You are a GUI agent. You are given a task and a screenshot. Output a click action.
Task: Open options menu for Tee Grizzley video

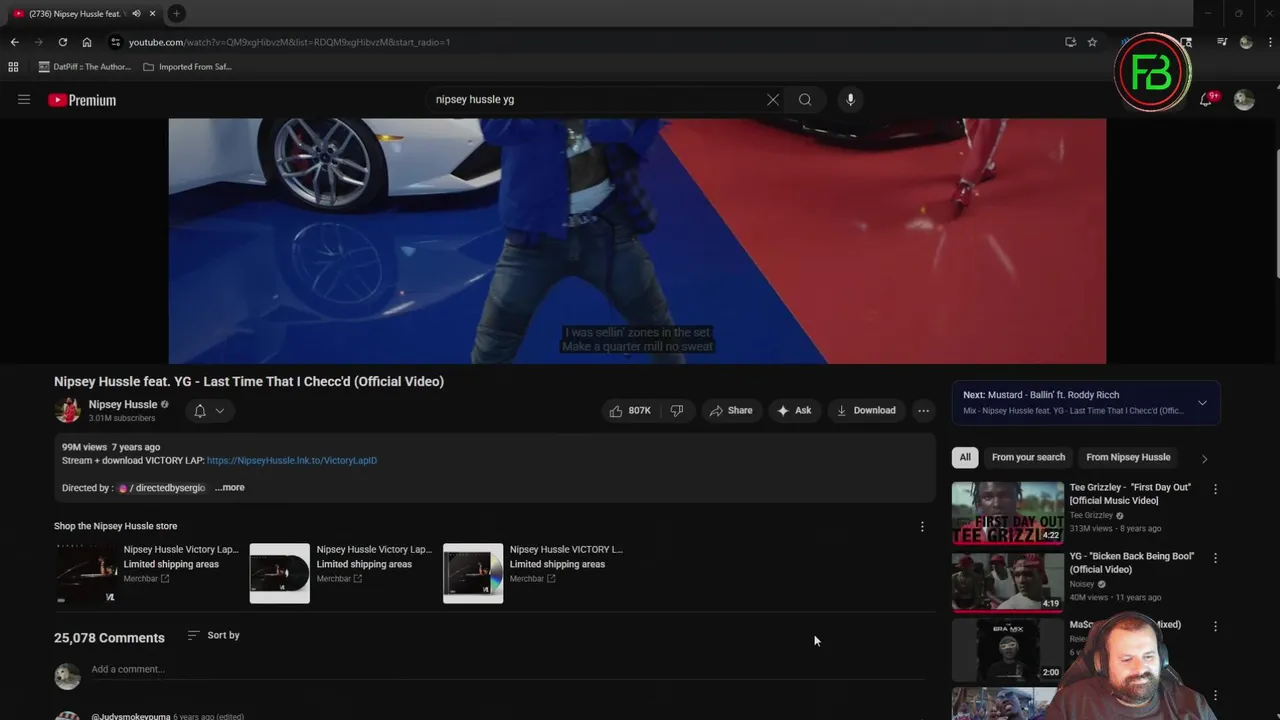pyautogui.click(x=1215, y=489)
